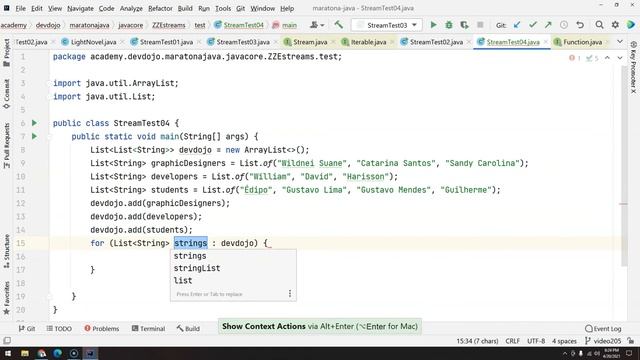Change file encoding UTF-8
The height and width of the screenshot is (360, 640).
pyautogui.click(x=536, y=340)
